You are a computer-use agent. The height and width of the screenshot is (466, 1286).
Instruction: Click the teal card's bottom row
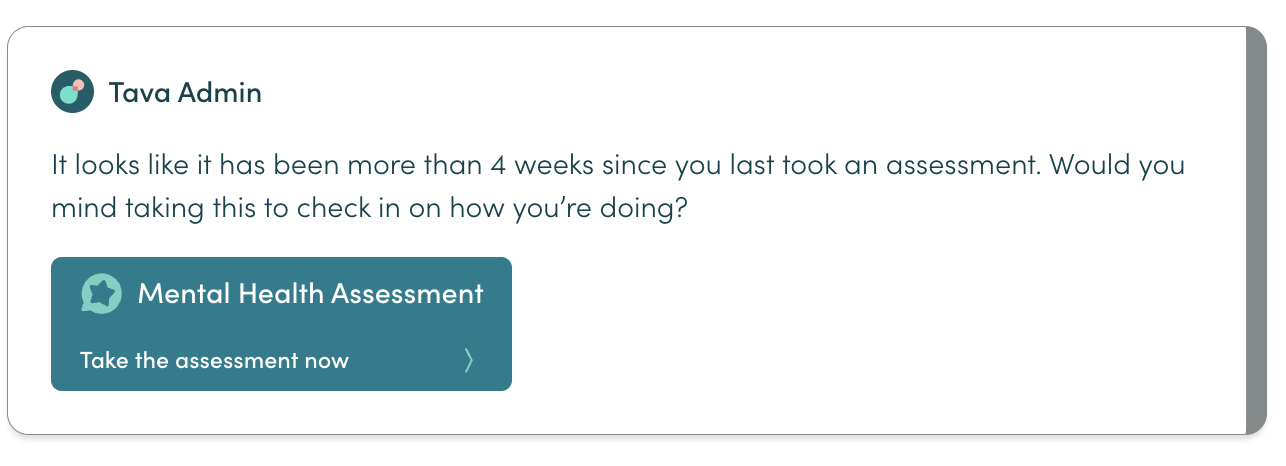(x=281, y=361)
